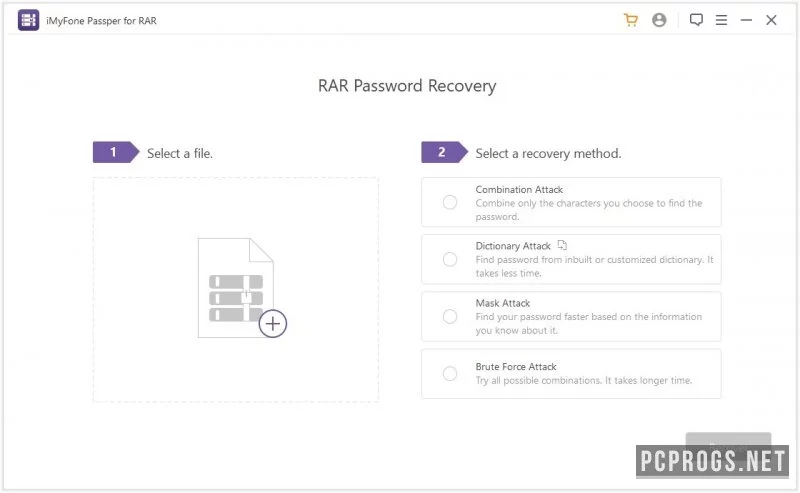Click the plus circle to add file
Image resolution: width=800 pixels, height=493 pixels.
click(273, 324)
